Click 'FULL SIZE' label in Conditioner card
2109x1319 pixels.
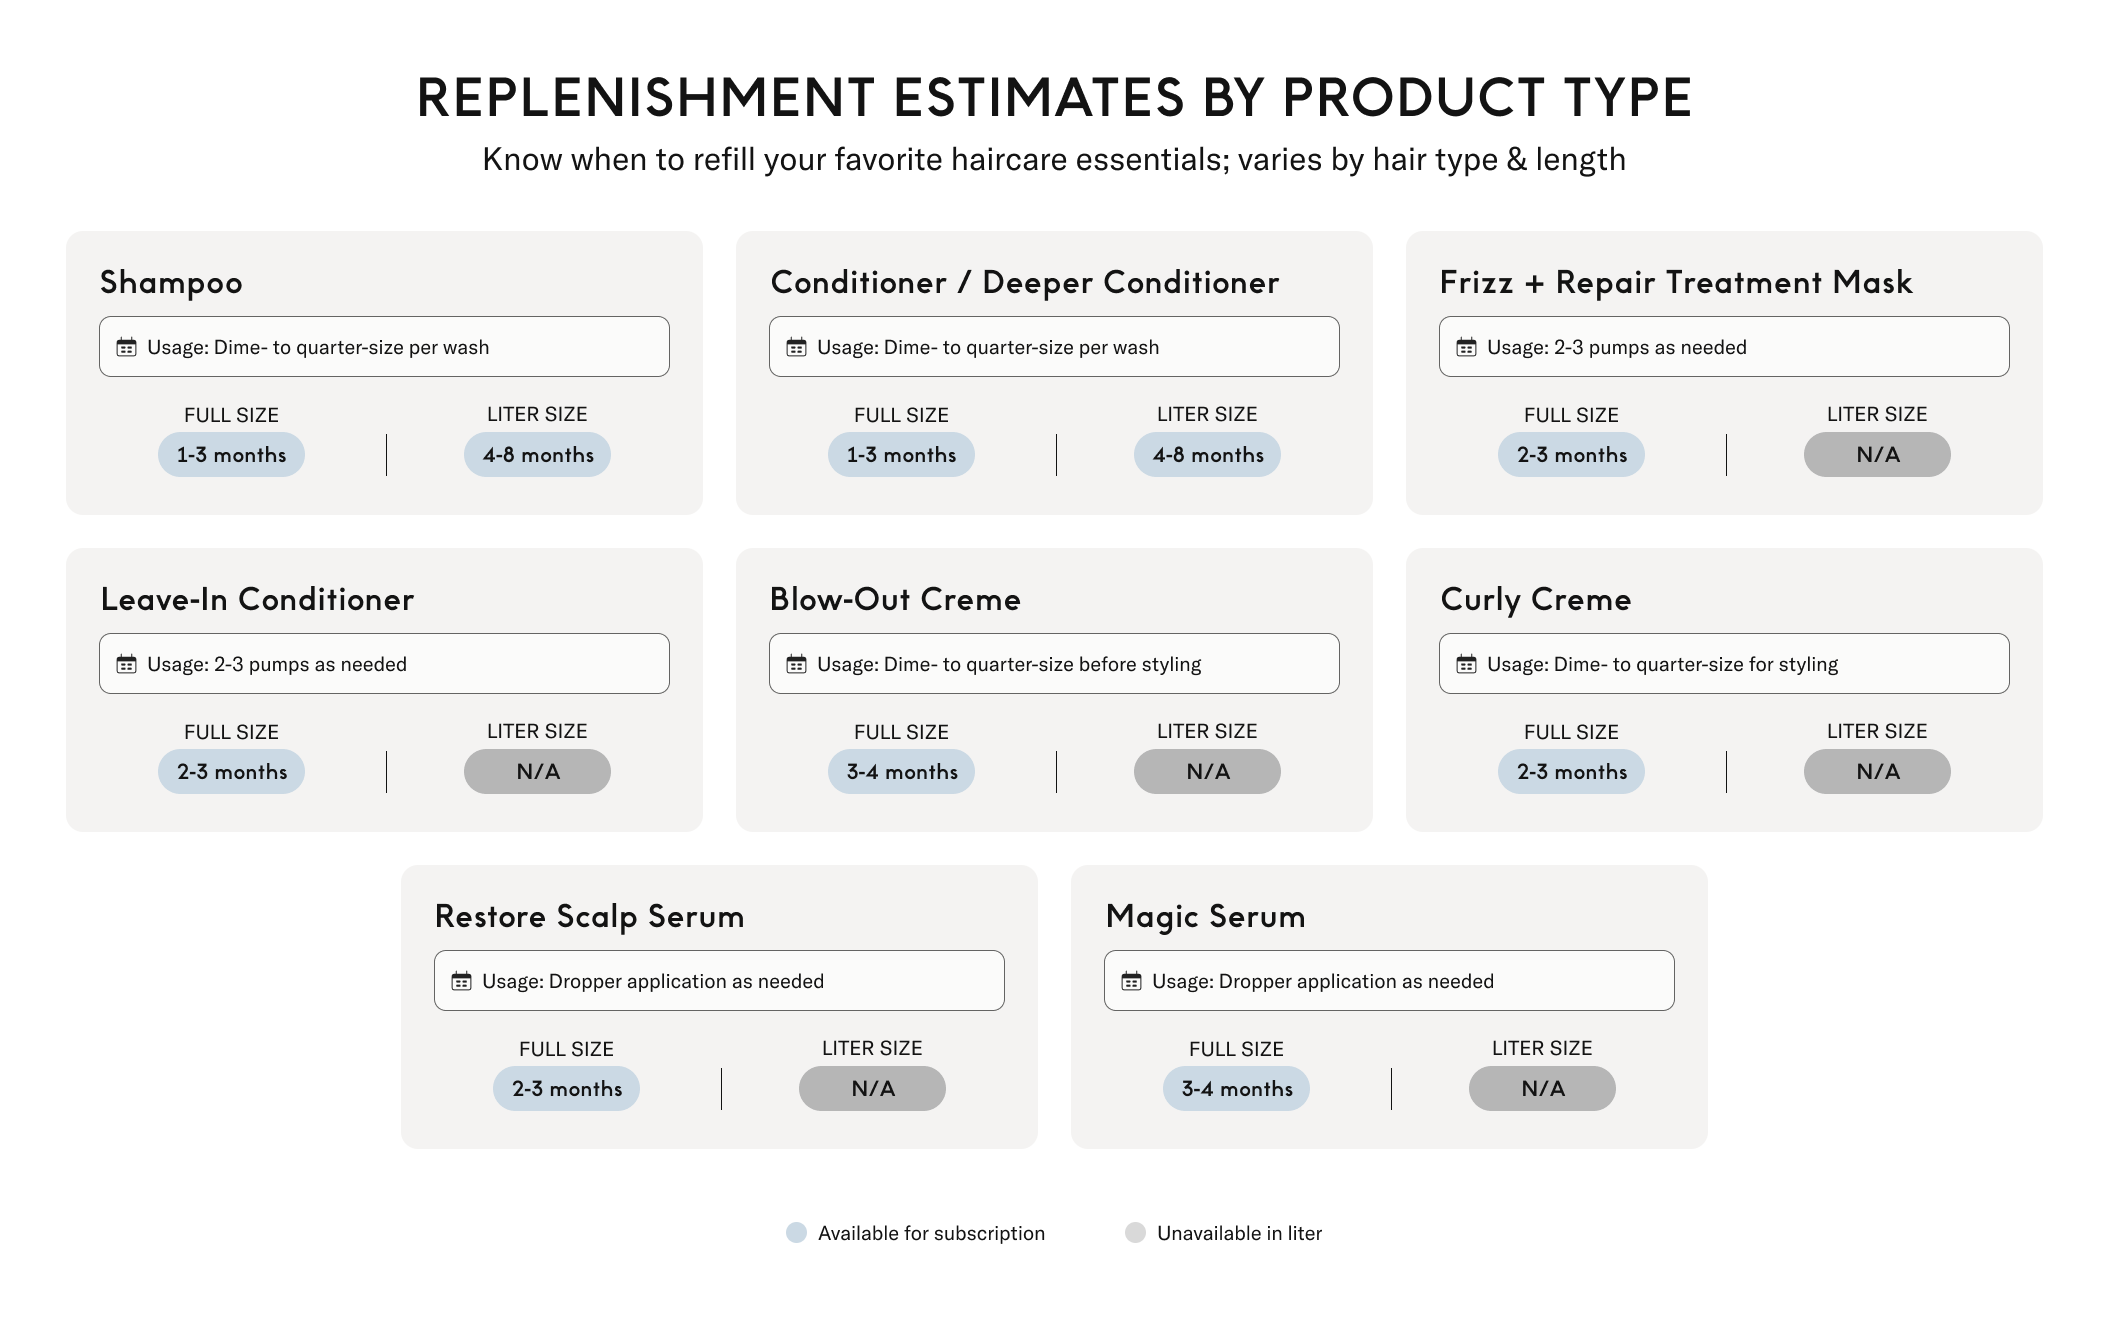click(901, 415)
